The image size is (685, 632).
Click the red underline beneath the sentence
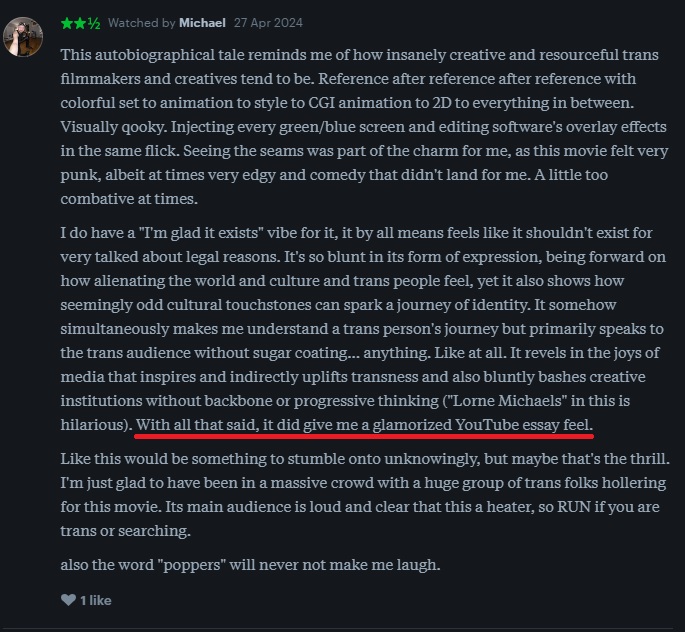364,435
